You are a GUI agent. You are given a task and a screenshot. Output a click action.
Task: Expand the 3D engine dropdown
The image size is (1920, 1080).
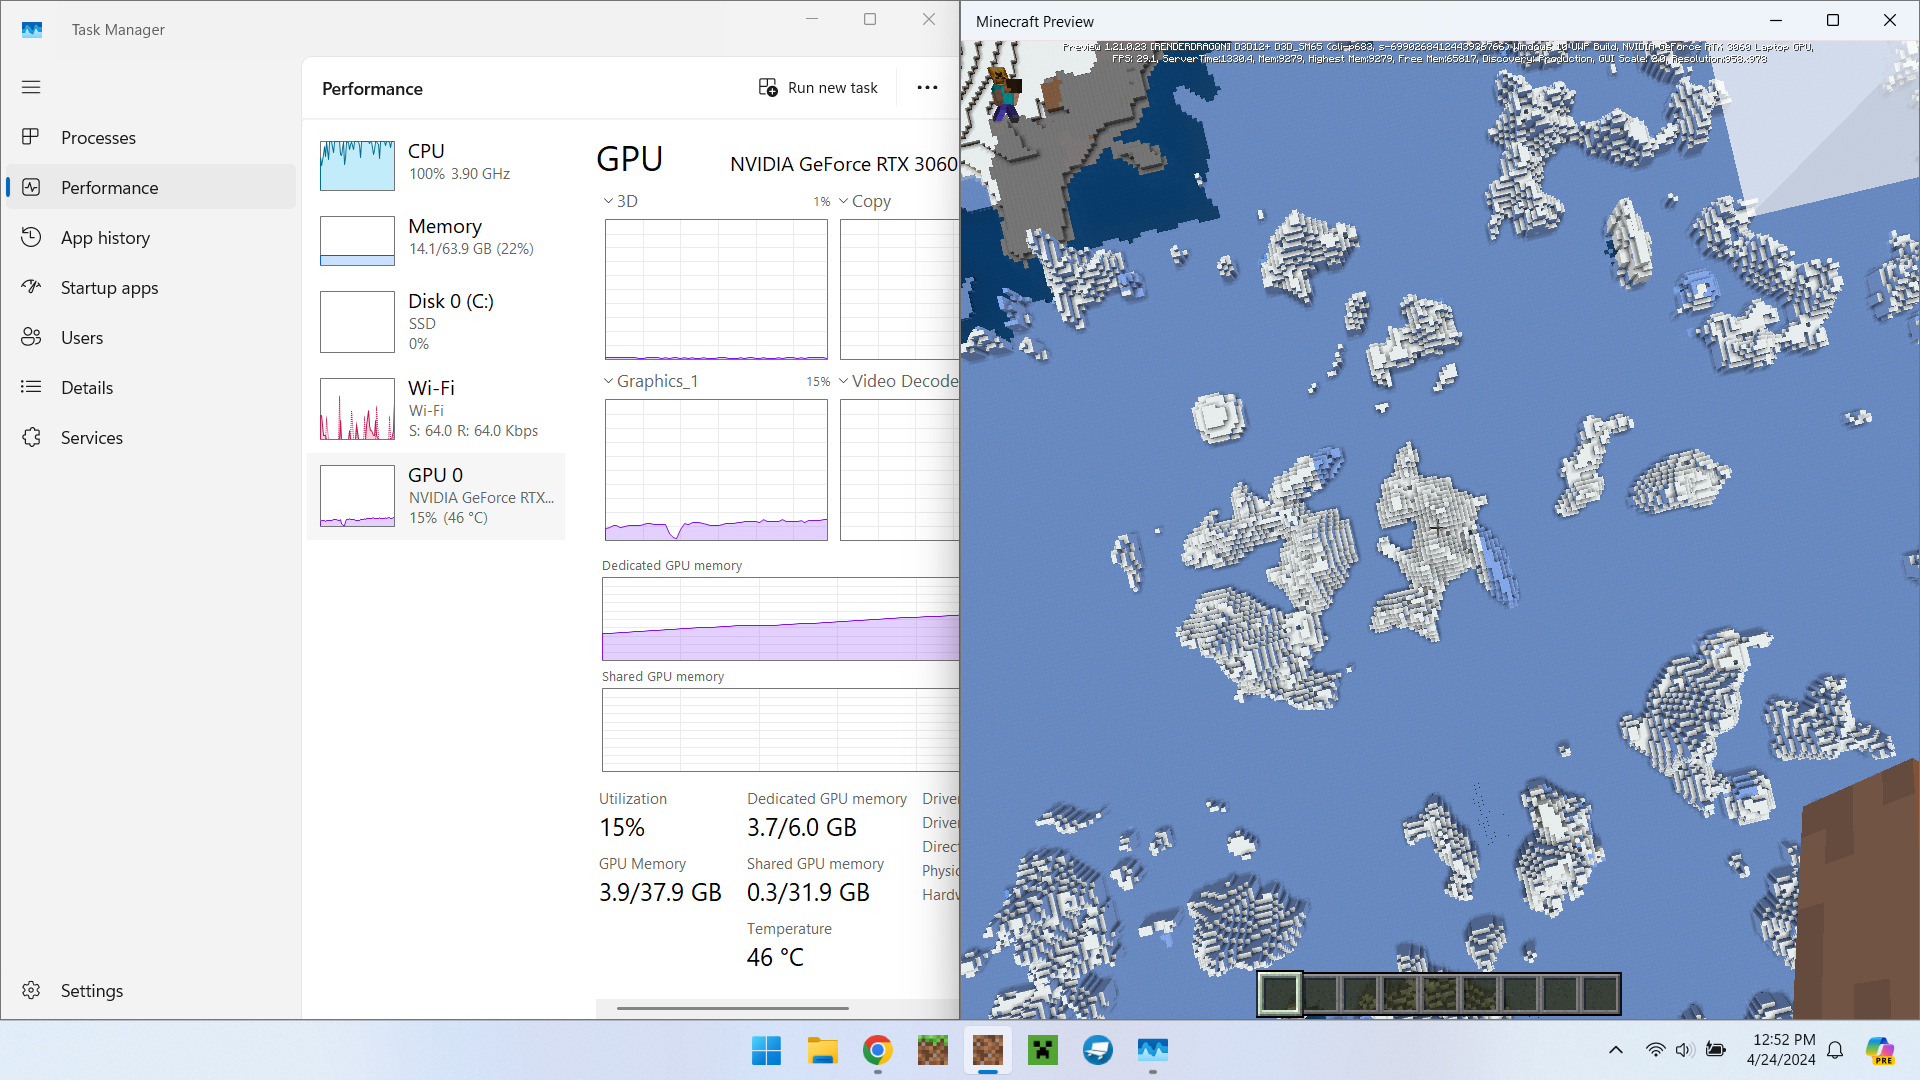click(x=608, y=201)
